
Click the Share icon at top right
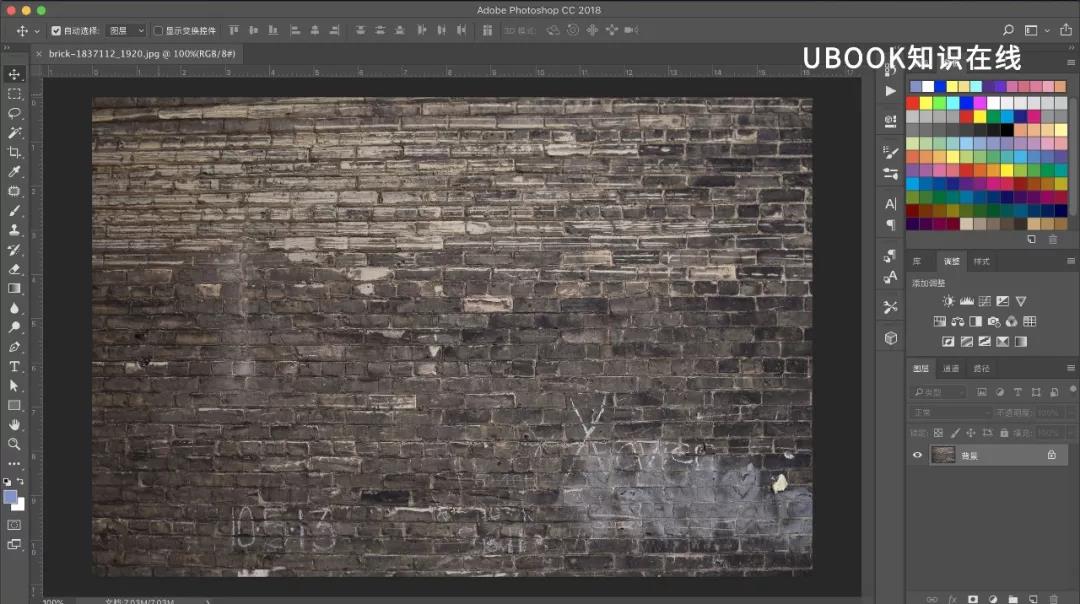pyautogui.click(x=1066, y=30)
